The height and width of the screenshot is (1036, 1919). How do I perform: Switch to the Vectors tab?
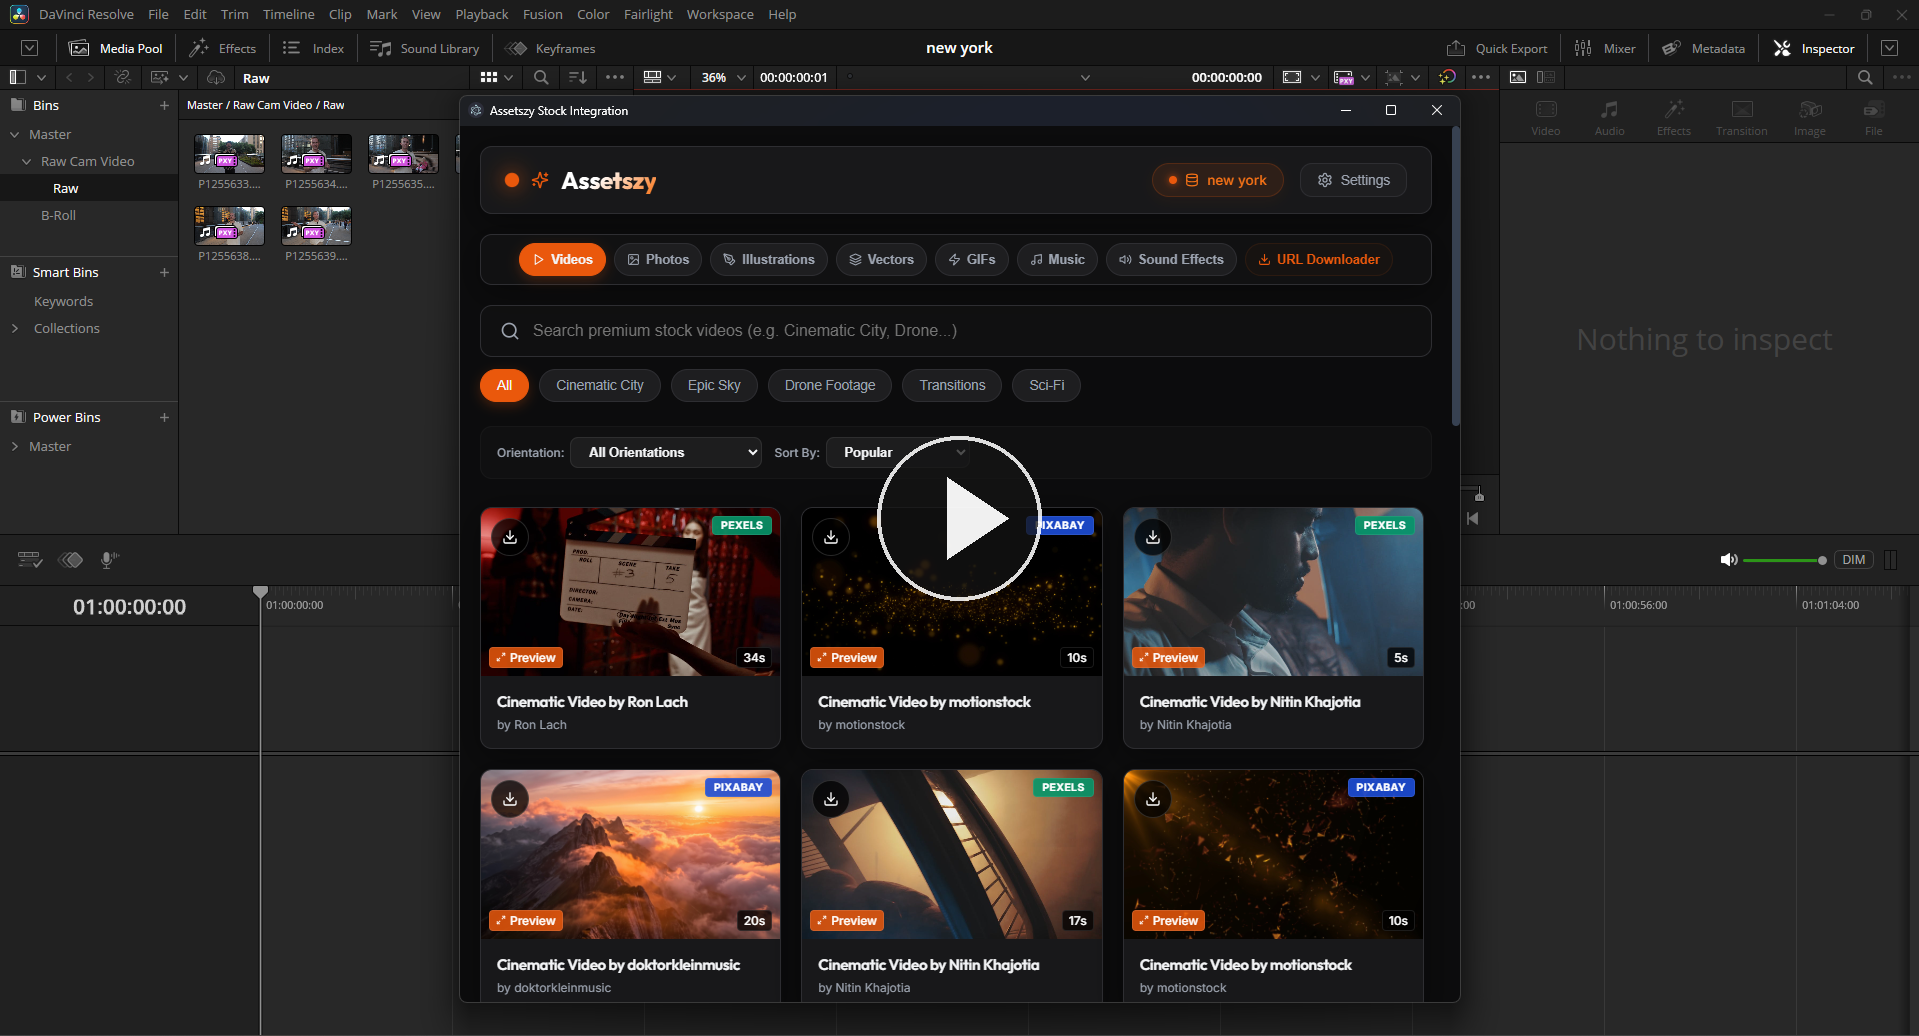(881, 259)
